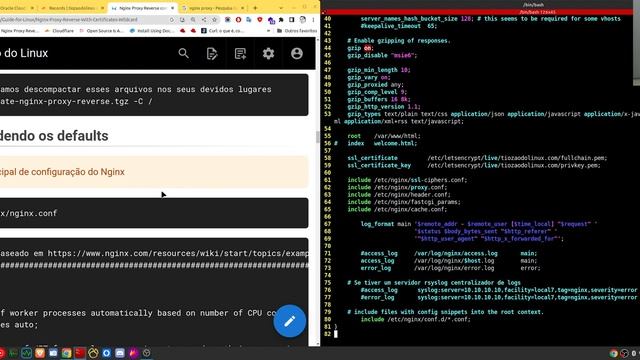Open the system monitor taskbar icon
The height and width of the screenshot is (360, 640).
pos(27,353)
